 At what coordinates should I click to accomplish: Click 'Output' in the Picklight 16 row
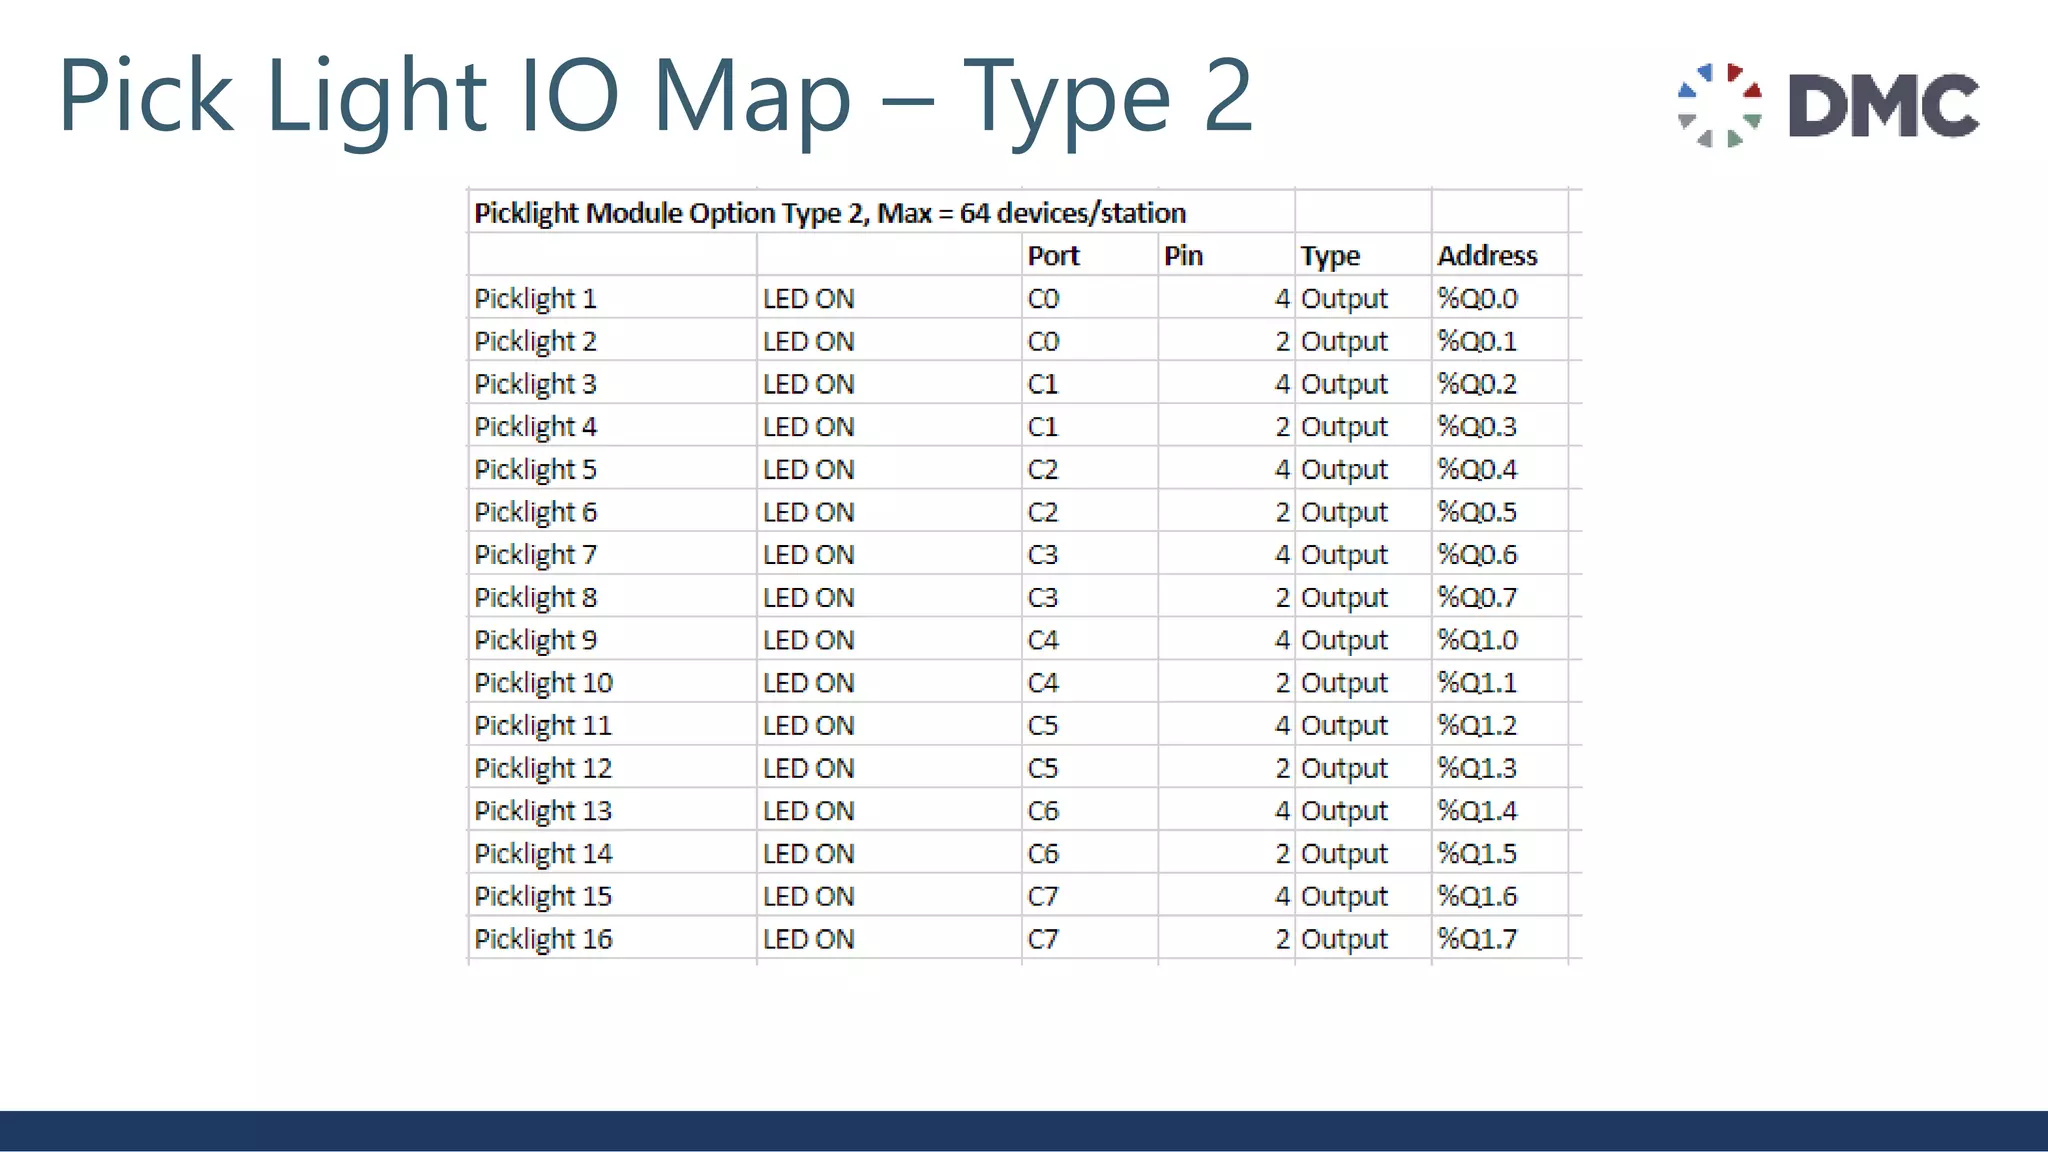[1344, 939]
